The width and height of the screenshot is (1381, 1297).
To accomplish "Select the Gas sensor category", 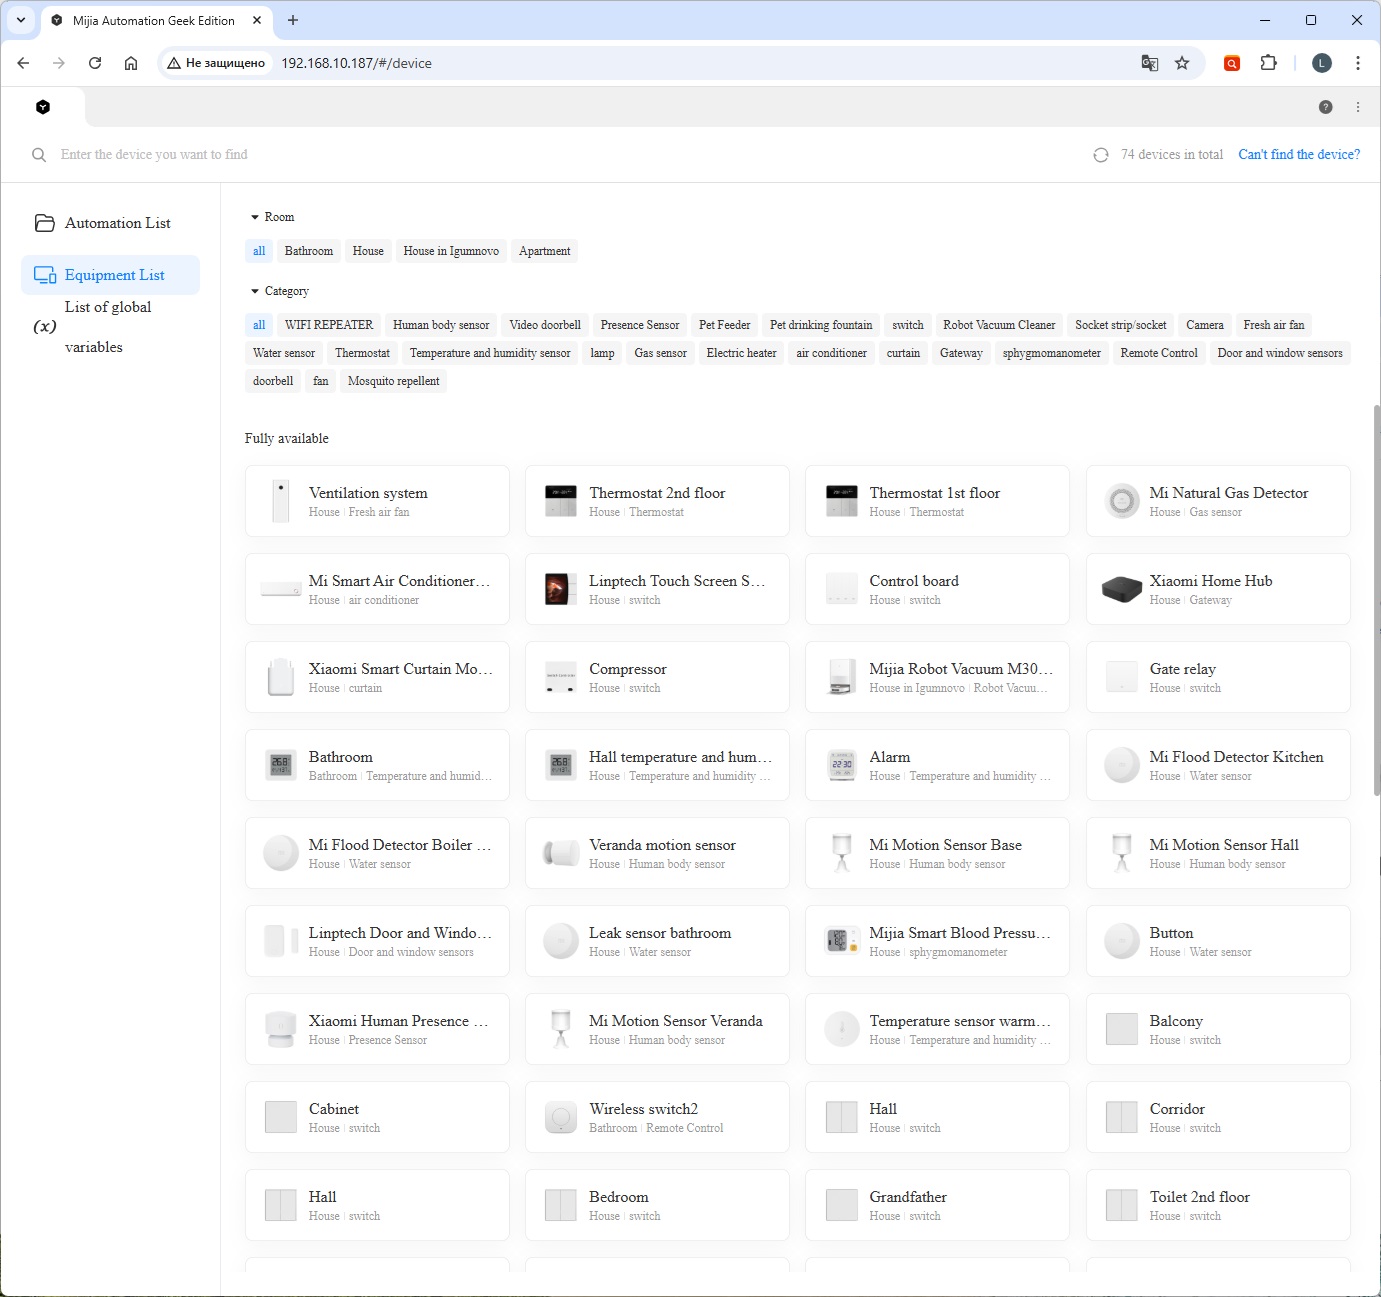I will click(661, 353).
